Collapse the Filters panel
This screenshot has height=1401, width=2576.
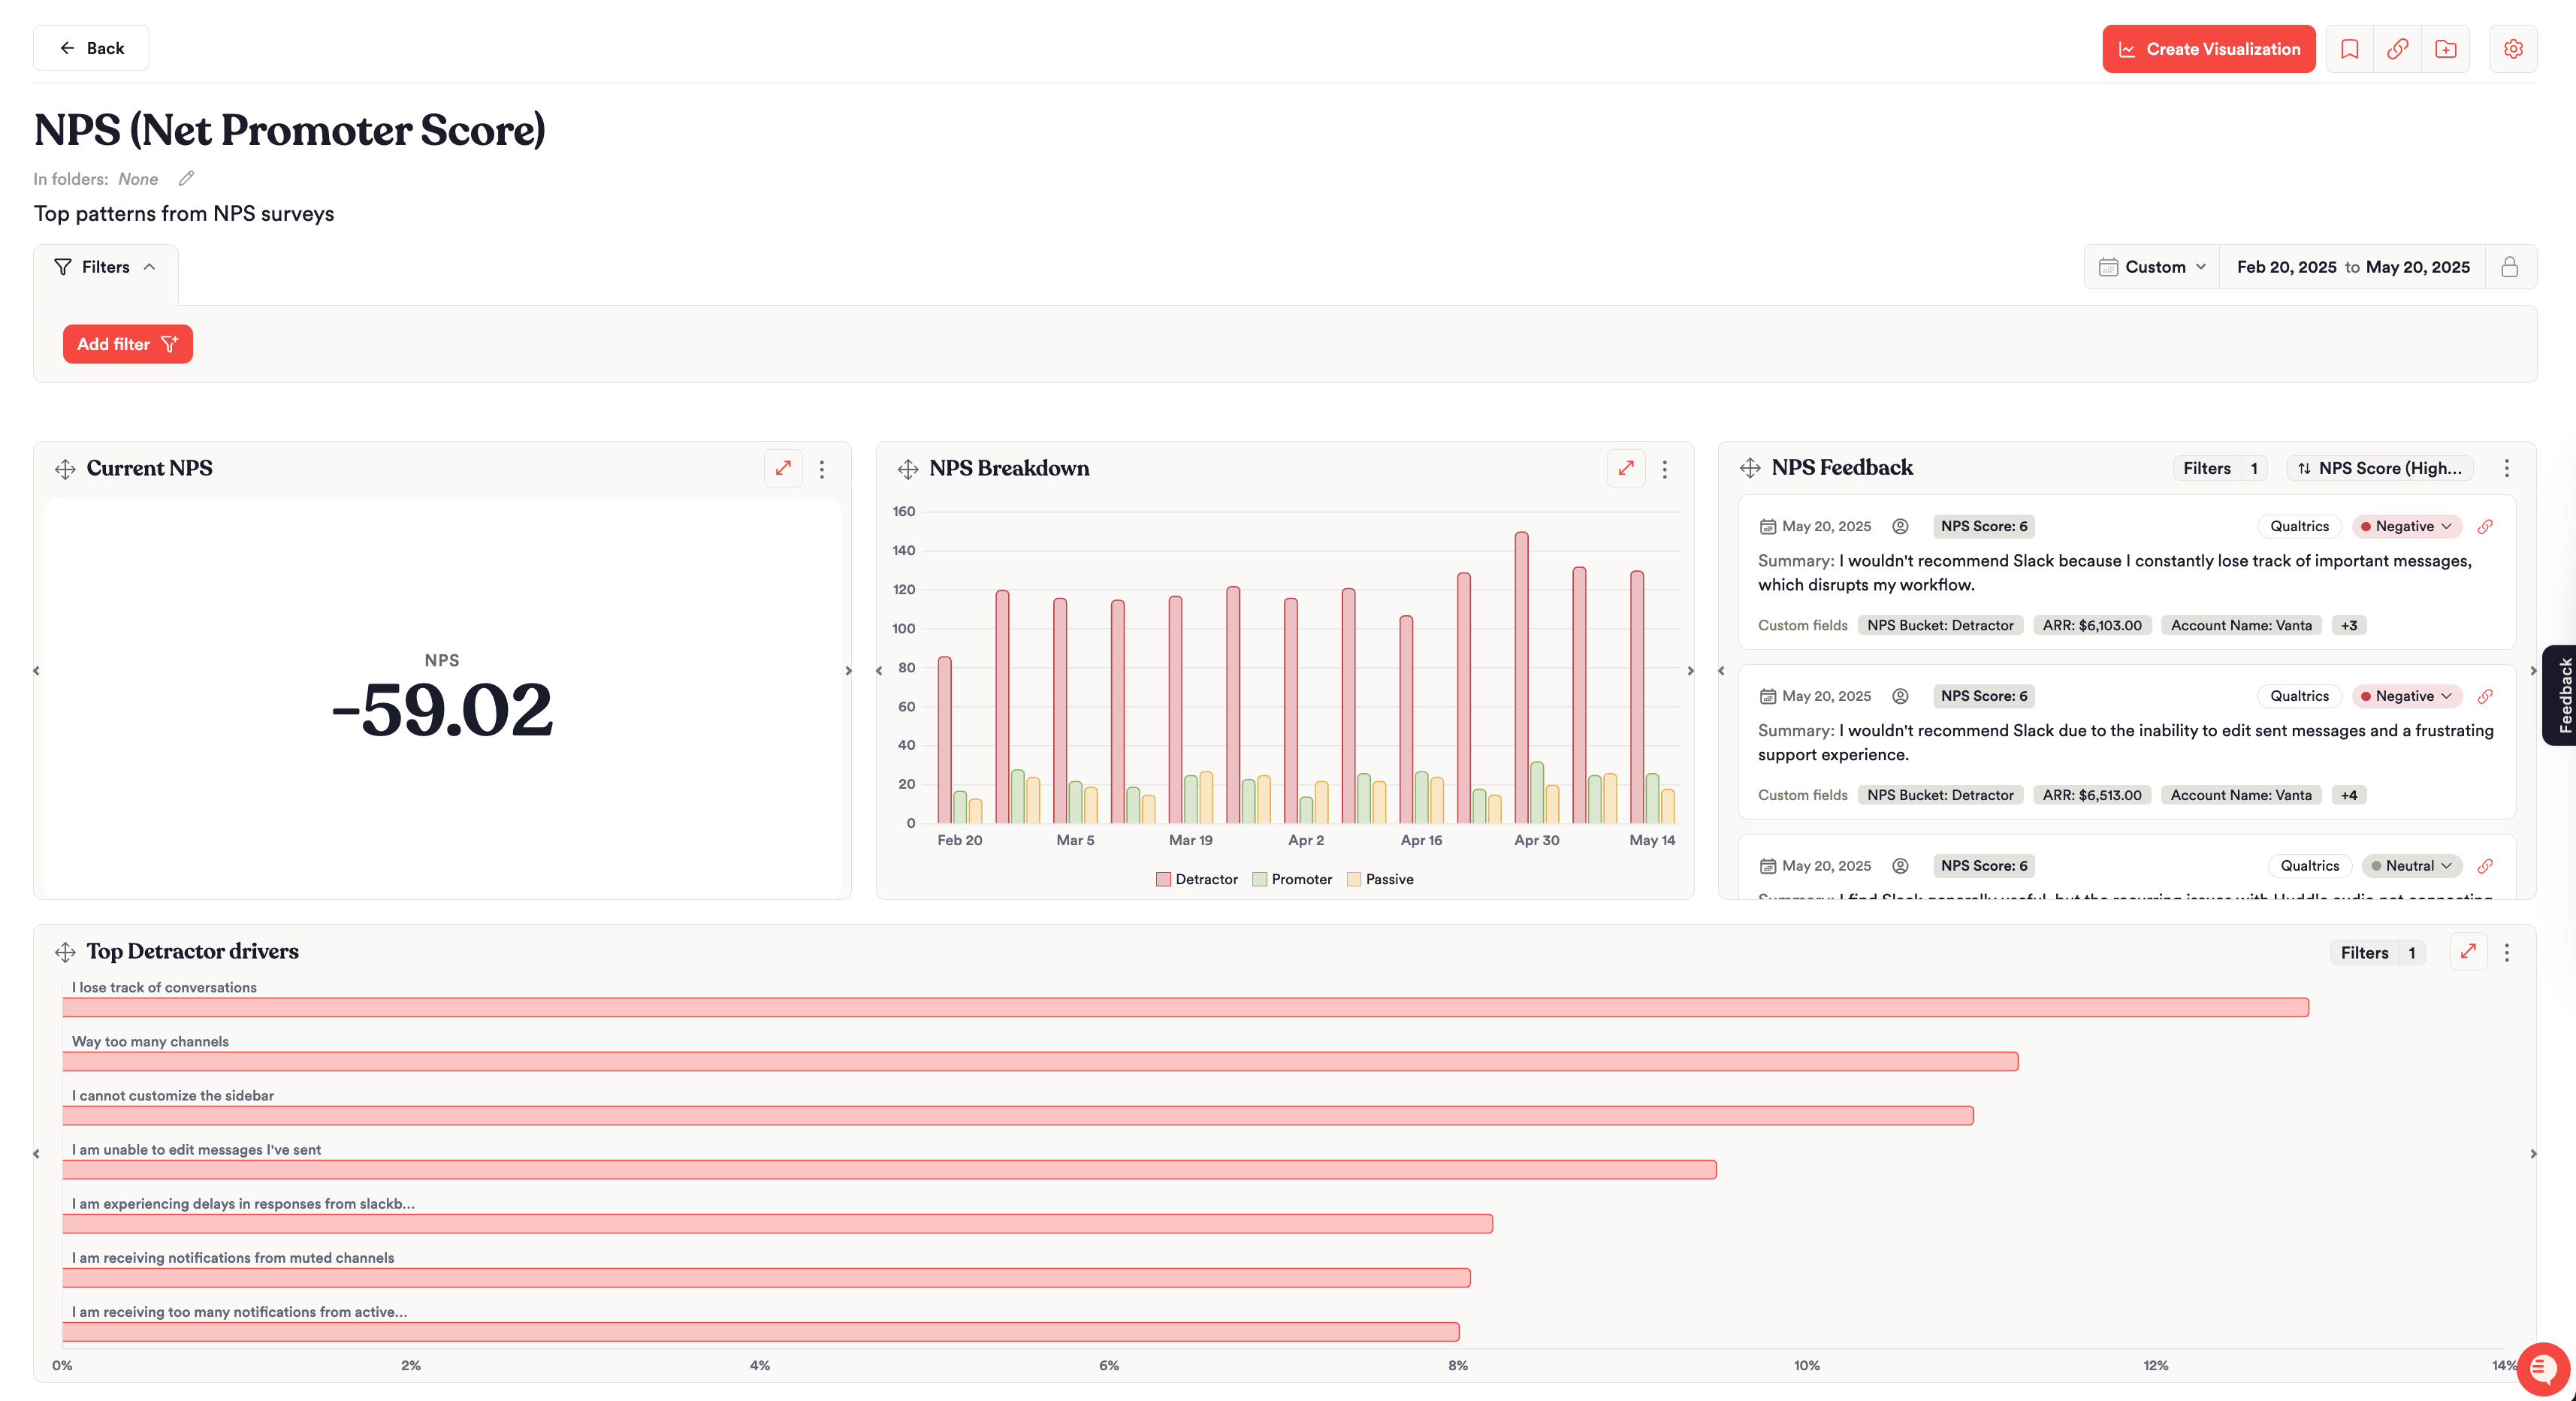click(106, 267)
